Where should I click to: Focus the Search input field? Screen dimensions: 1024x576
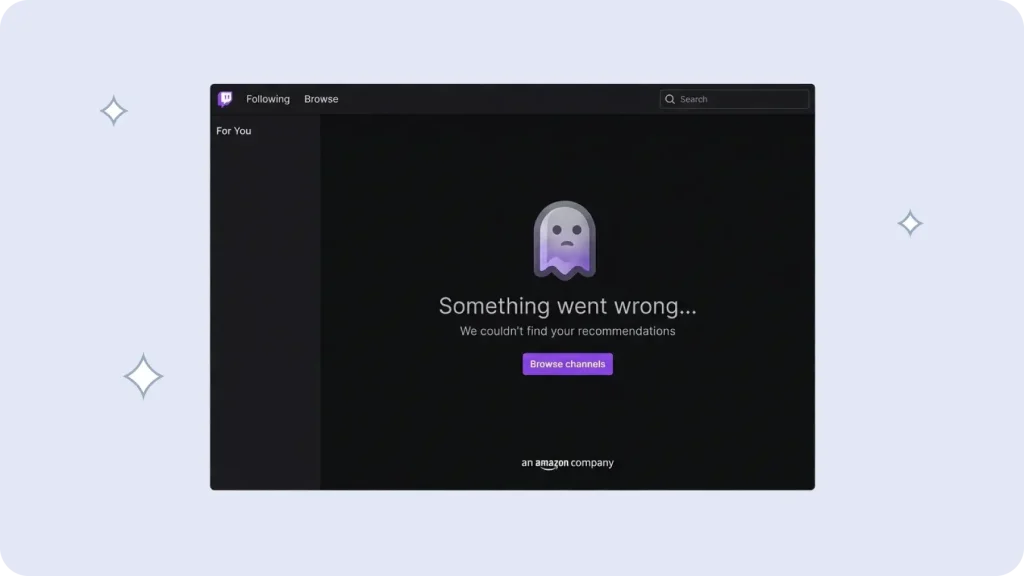point(740,99)
